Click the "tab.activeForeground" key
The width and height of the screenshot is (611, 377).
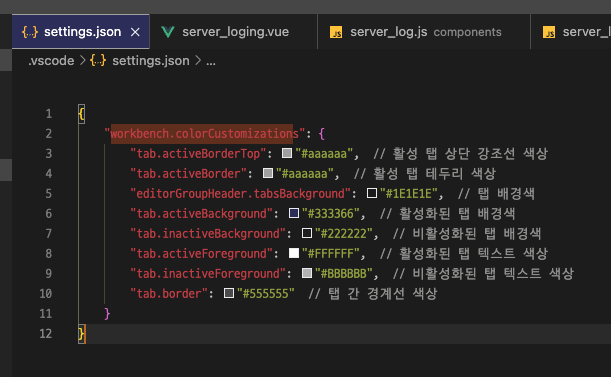click(x=201, y=253)
